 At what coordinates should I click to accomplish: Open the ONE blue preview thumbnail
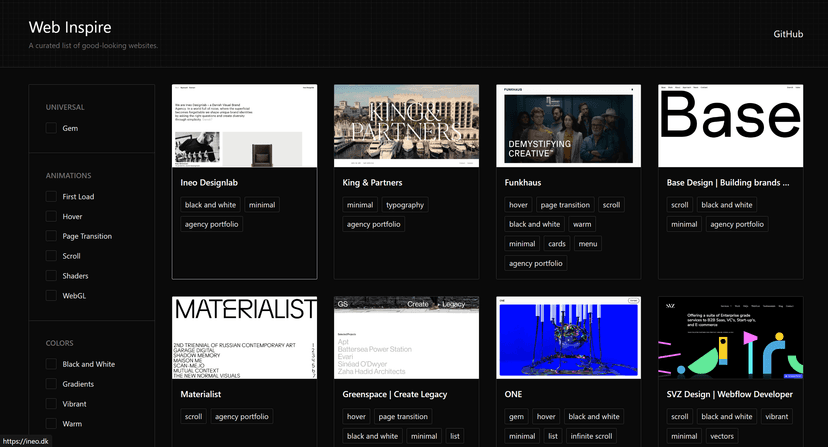569,338
